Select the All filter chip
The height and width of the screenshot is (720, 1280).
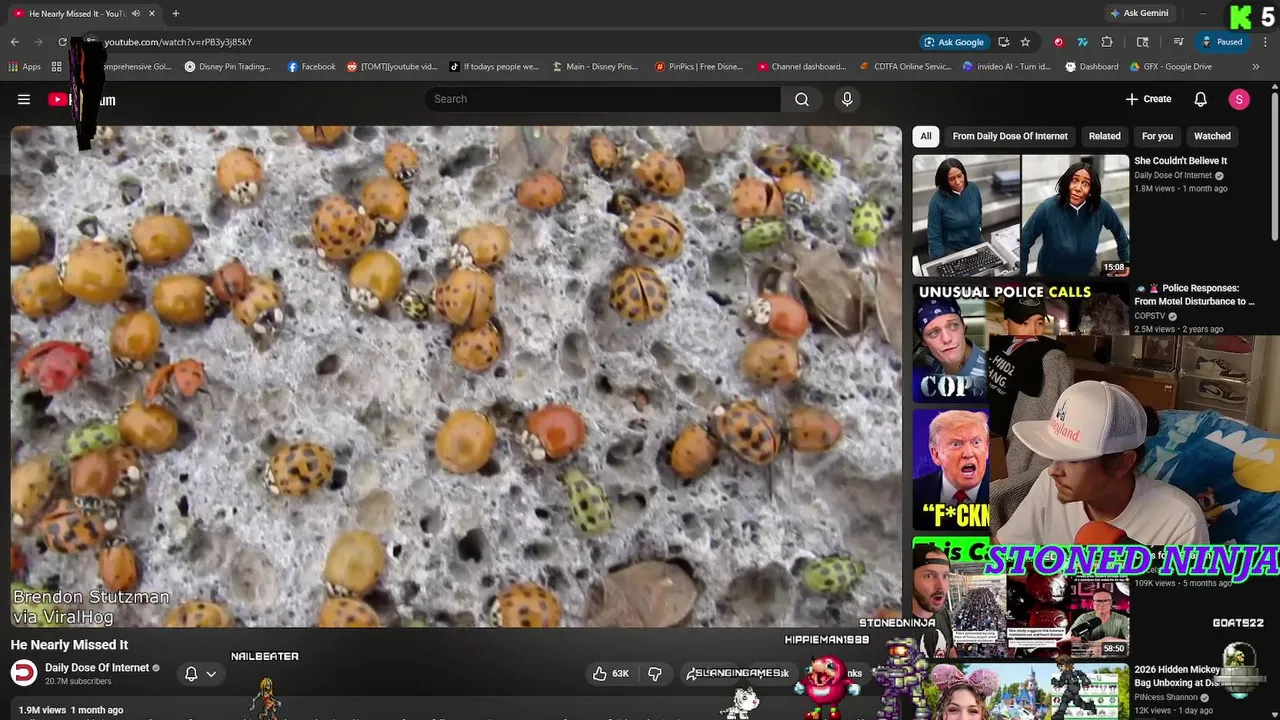pos(926,136)
